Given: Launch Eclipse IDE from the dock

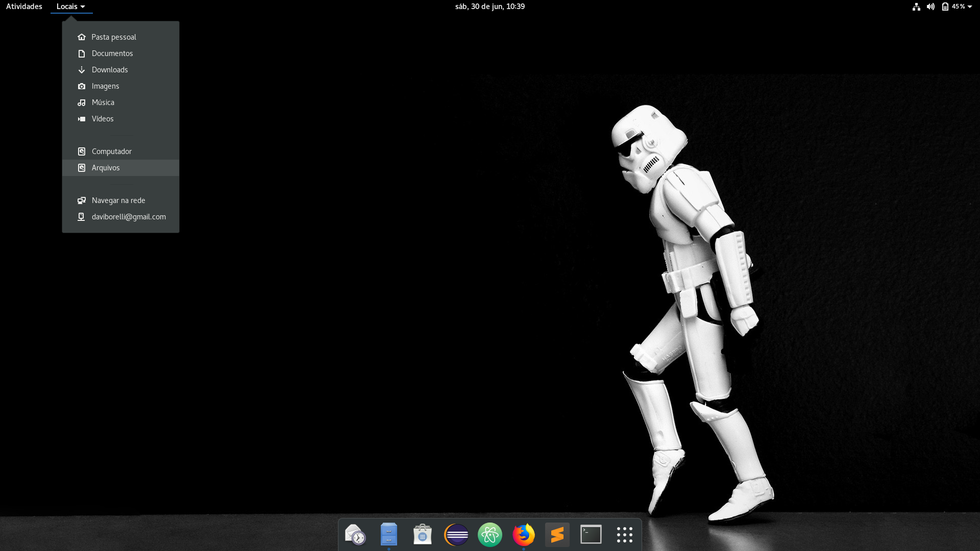Looking at the screenshot, I should tap(456, 535).
